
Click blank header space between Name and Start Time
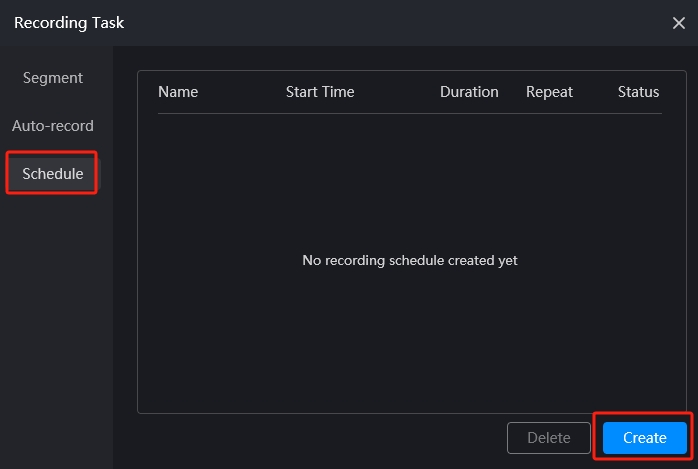(x=242, y=92)
